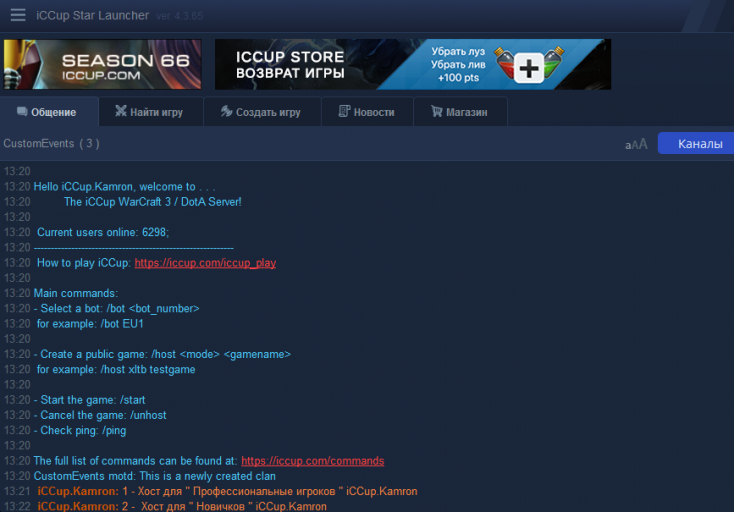
Task: Click the 'Current users online: 6298;' line
Action: click(103, 233)
